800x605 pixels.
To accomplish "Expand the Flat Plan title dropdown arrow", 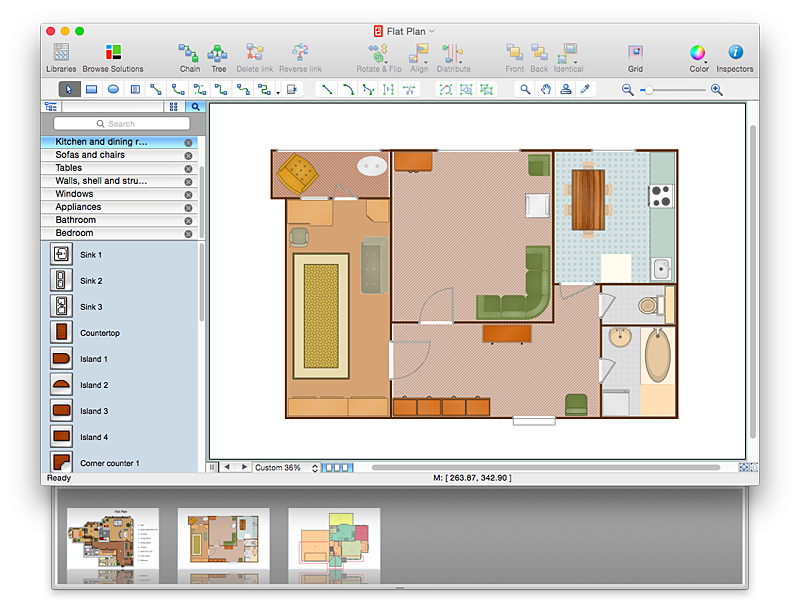I will (432, 31).
